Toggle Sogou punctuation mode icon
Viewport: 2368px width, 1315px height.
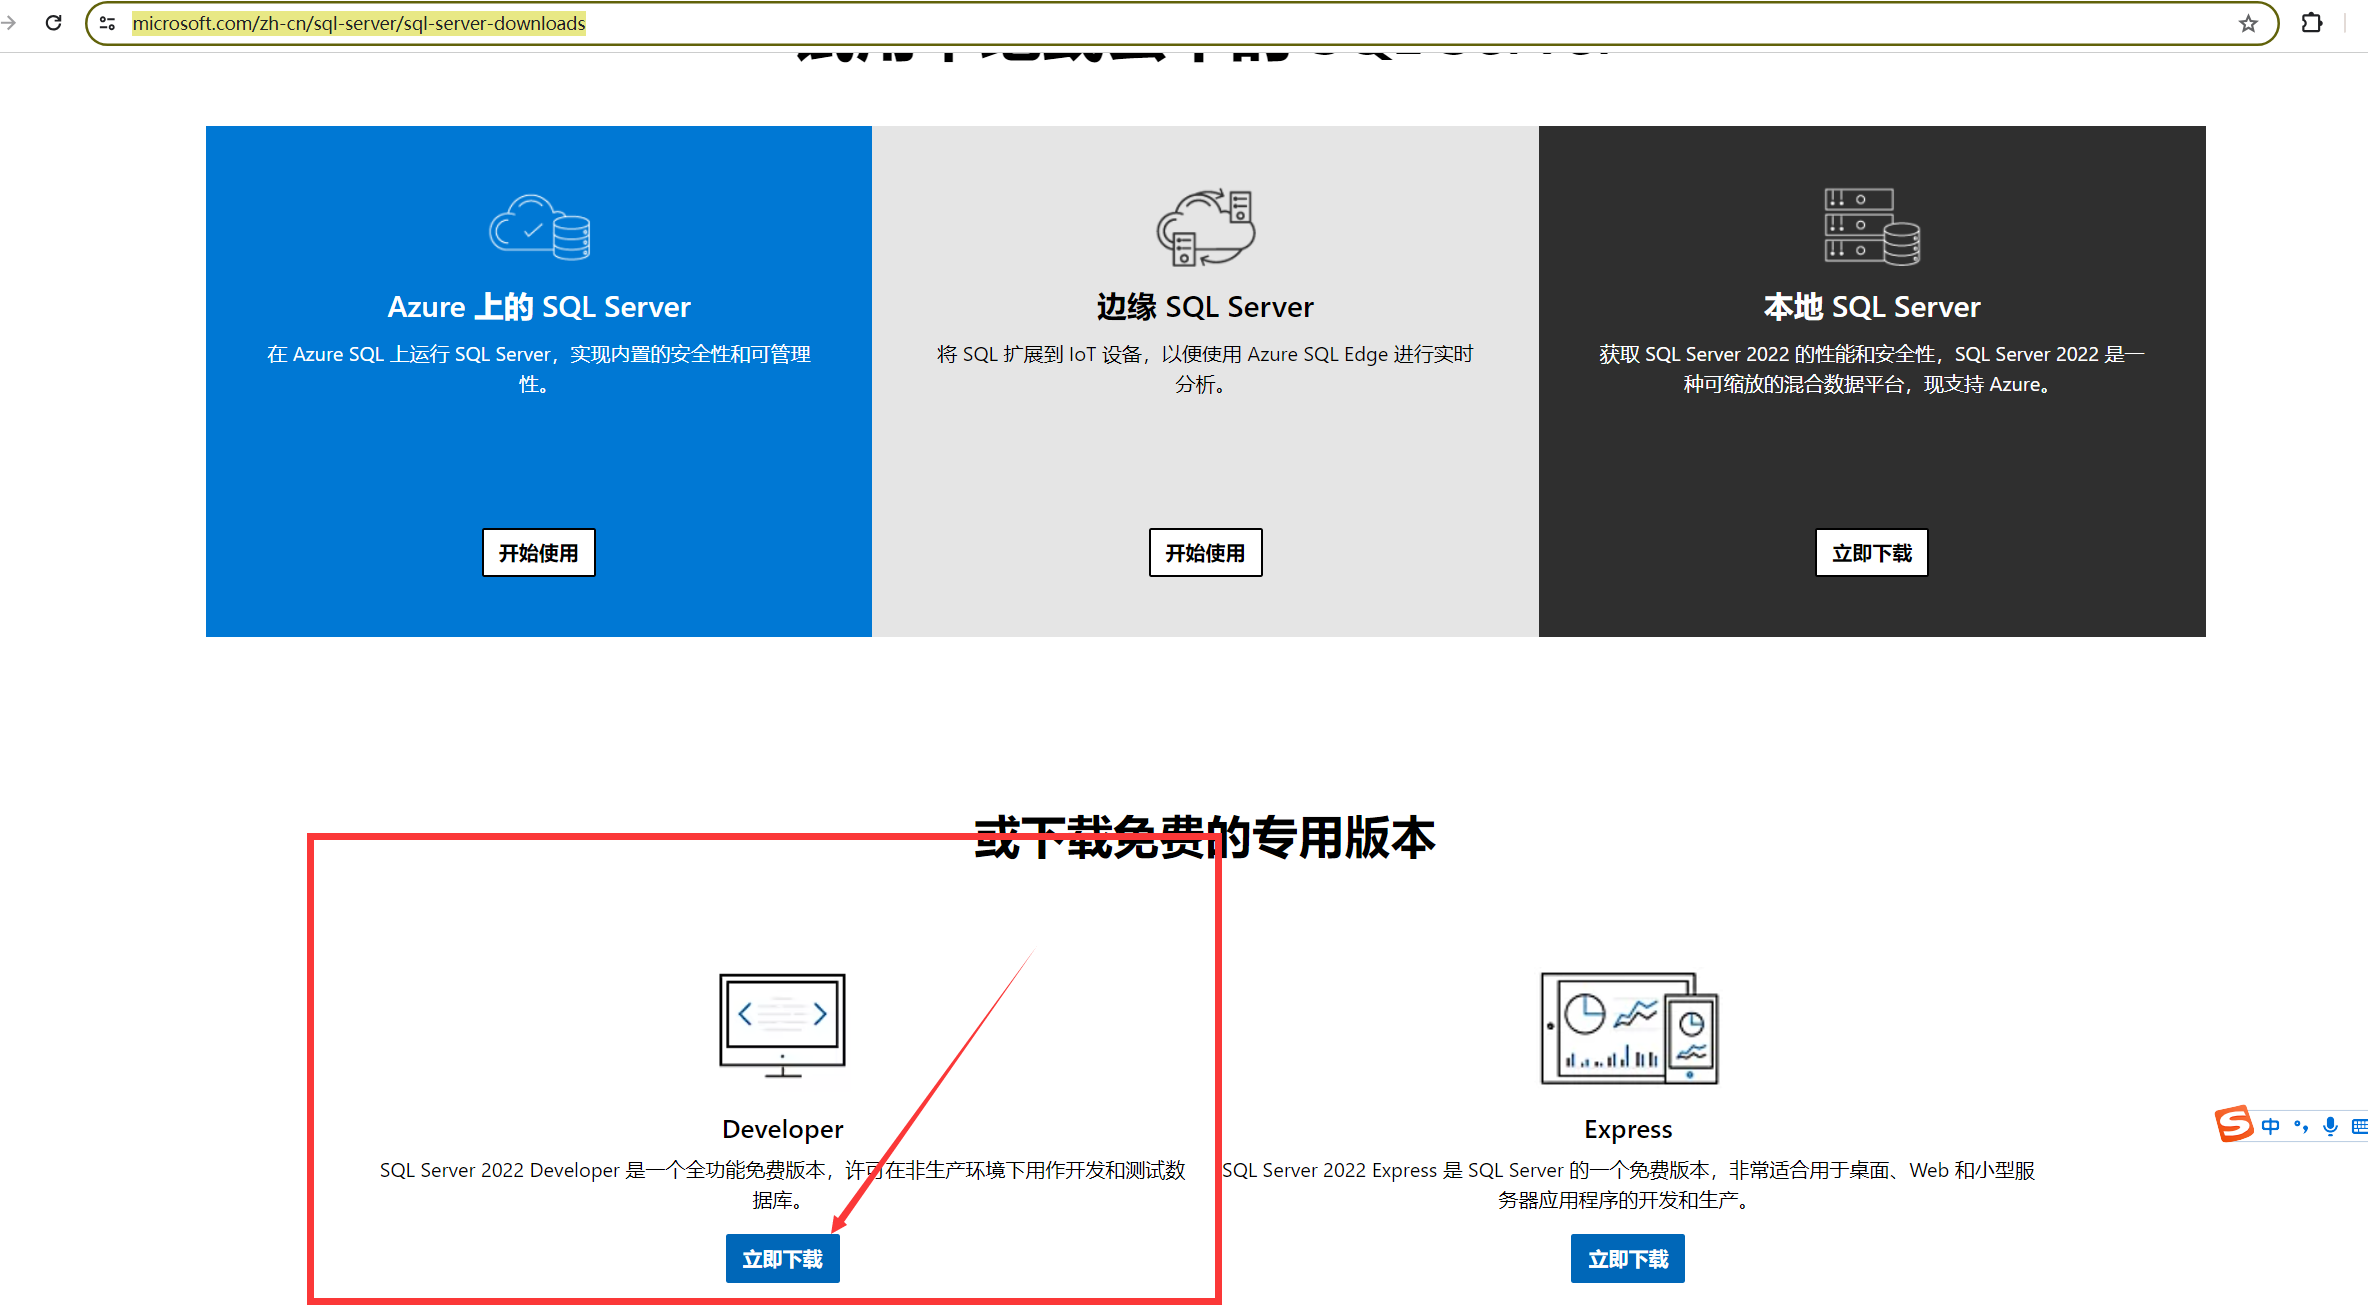point(2300,1127)
